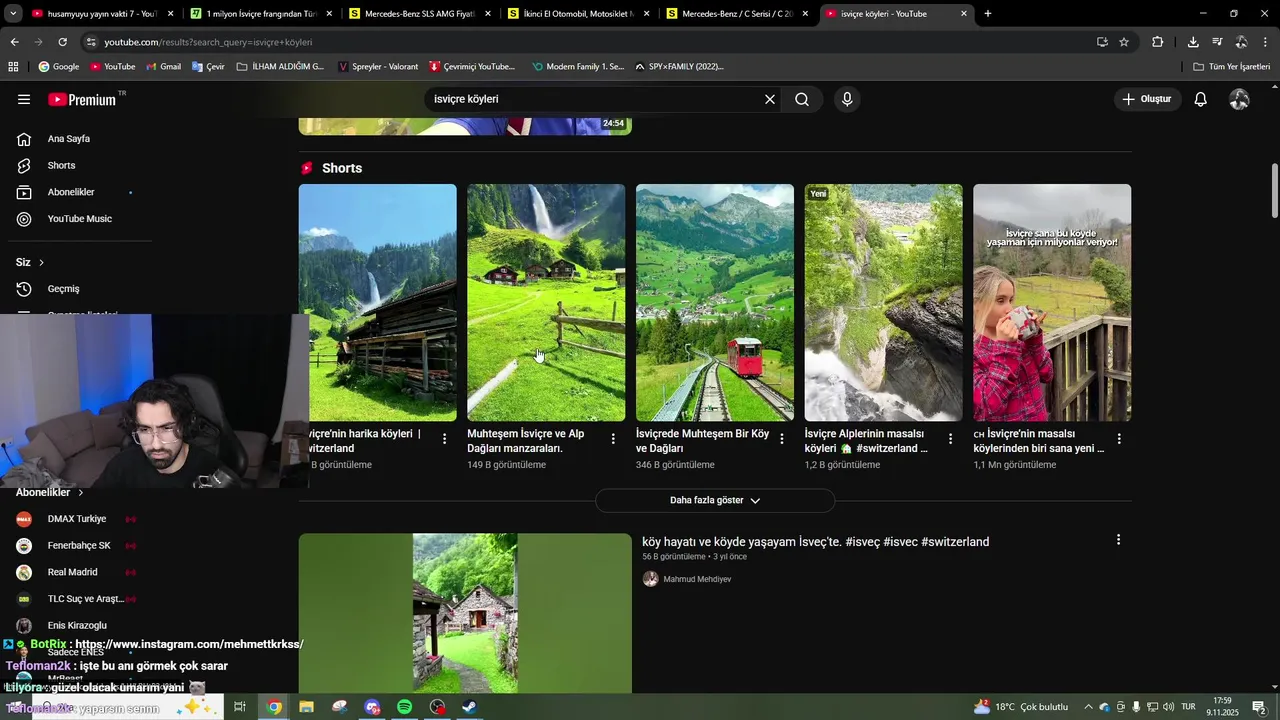Open the YouTube hamburger guide menu
The image size is (1280, 720).
[24, 99]
